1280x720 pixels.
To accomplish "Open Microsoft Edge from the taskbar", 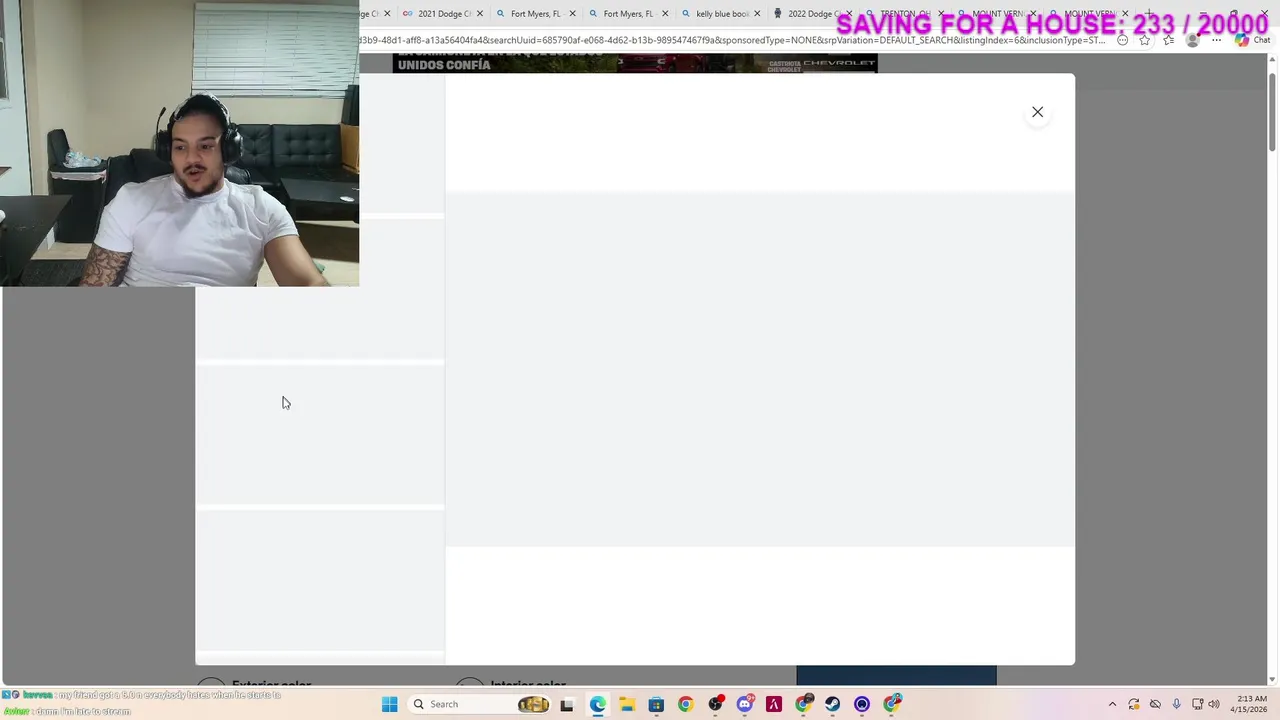I will [x=597, y=704].
